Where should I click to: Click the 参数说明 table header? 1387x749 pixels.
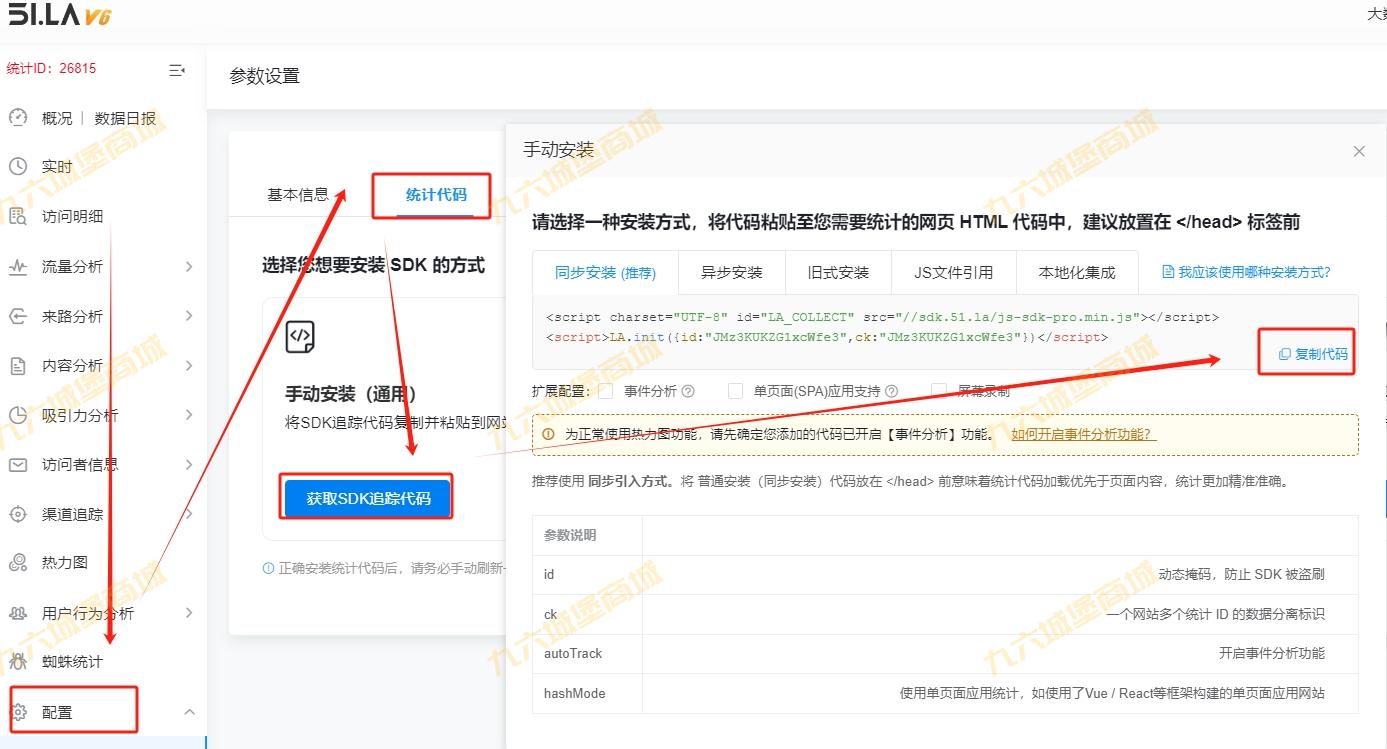[x=570, y=536]
